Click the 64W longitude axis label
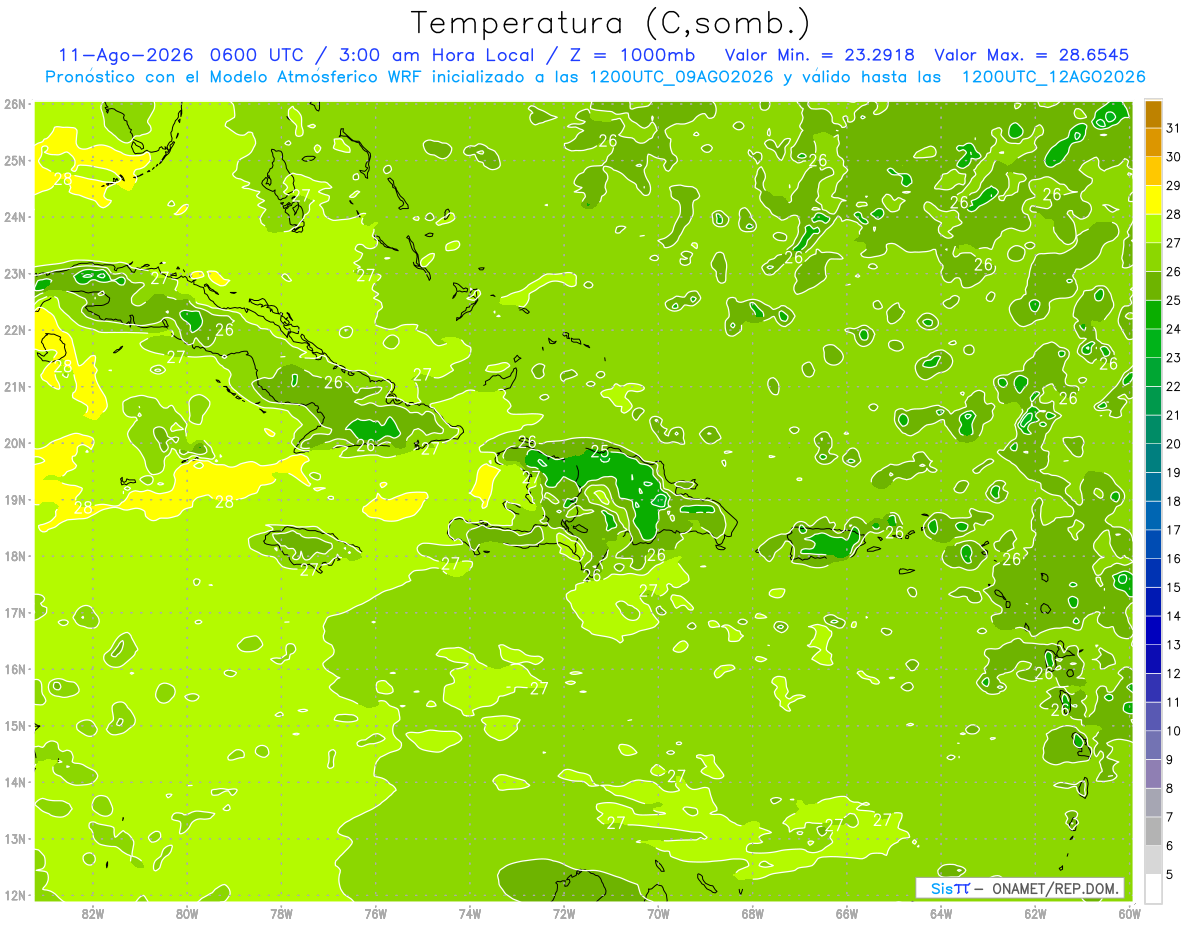 click(x=941, y=912)
